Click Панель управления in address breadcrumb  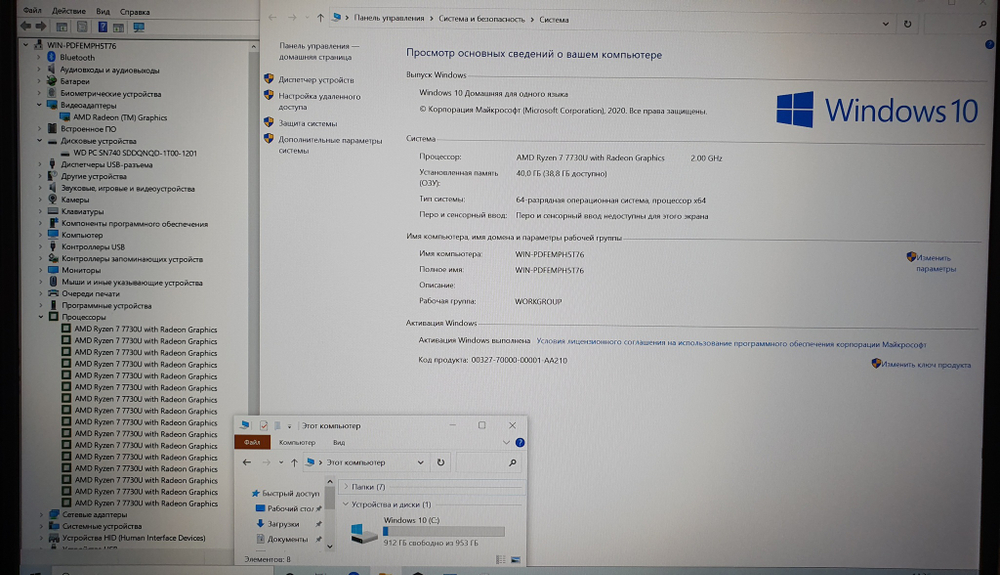[389, 18]
